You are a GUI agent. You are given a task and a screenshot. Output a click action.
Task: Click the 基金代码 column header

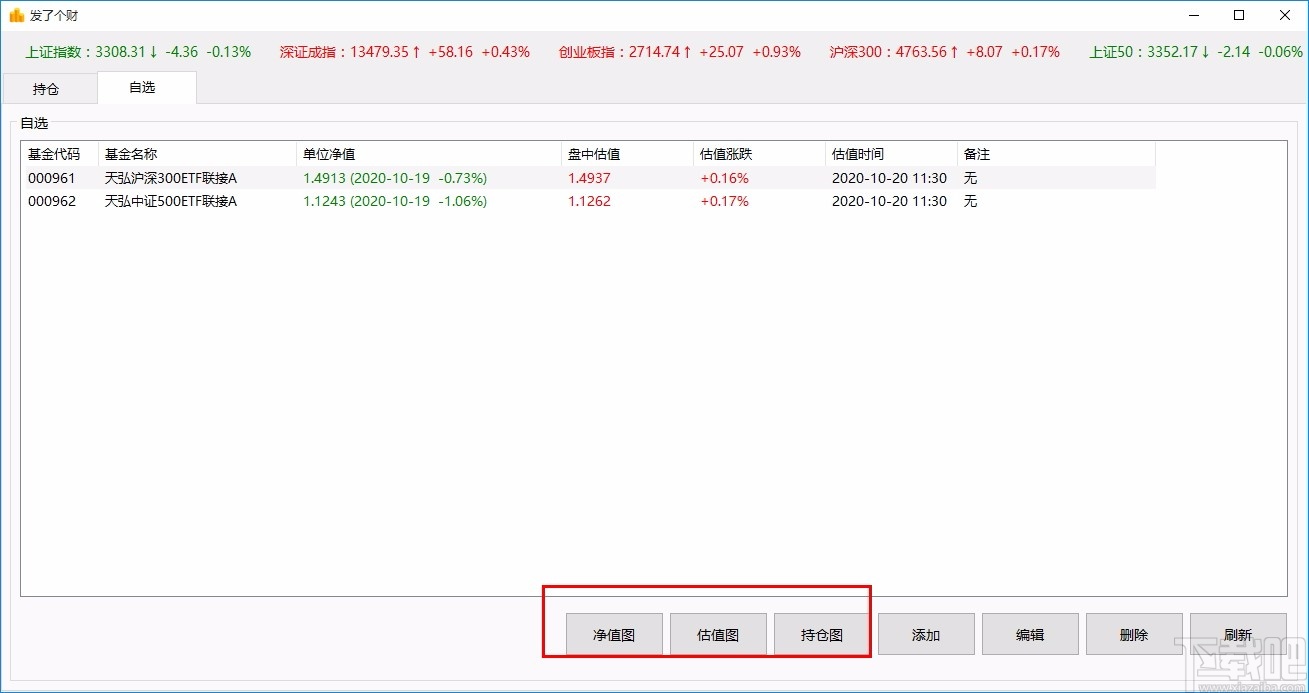pos(54,154)
